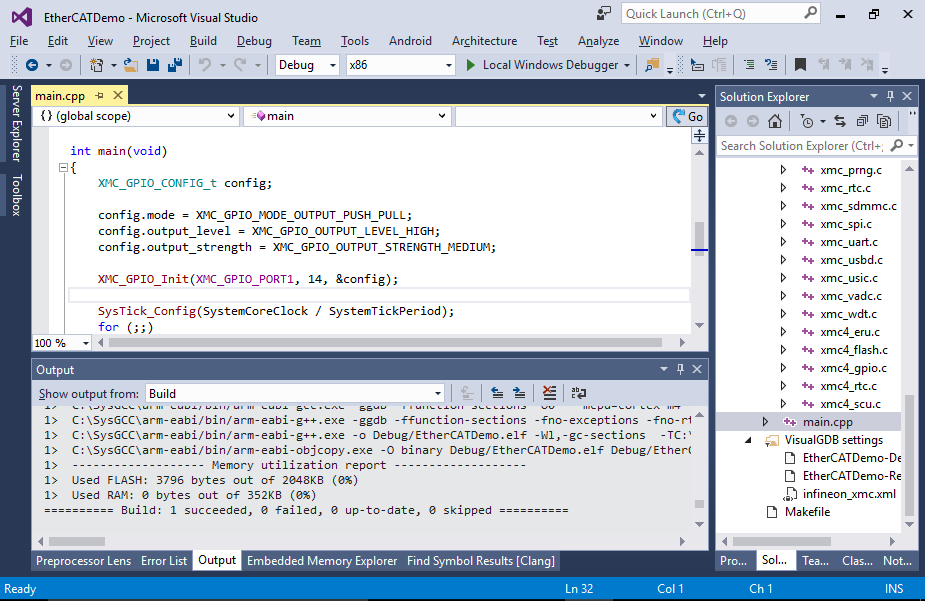Screen dimensions: 925x601
Task: Open the x86 platform dropdown
Action: pyautogui.click(x=401, y=65)
